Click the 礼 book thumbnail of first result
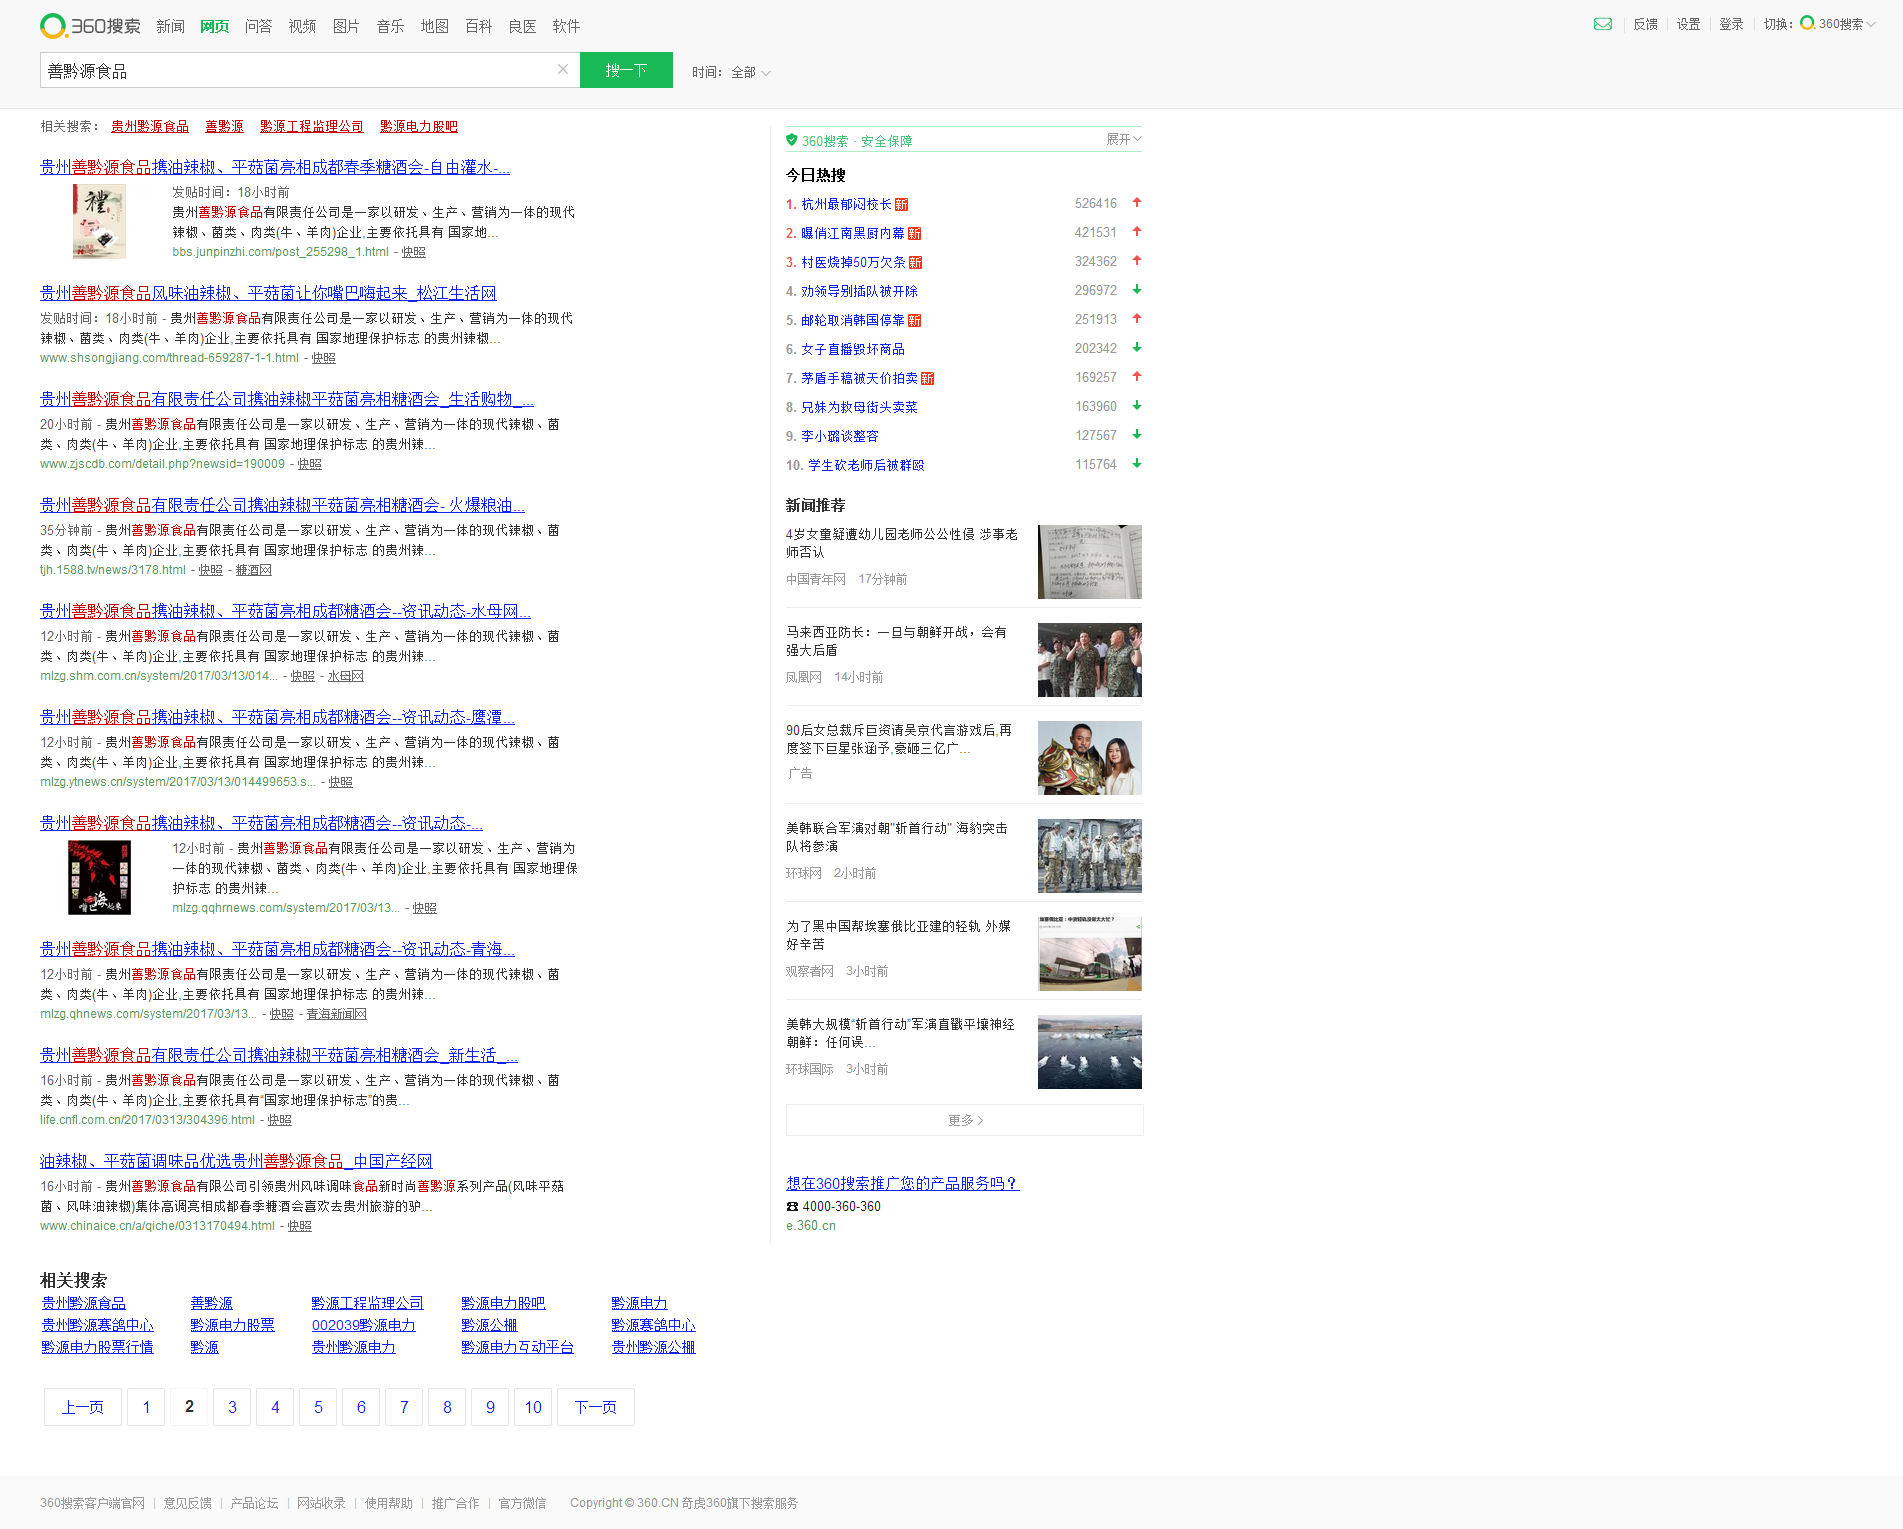1903x1529 pixels. pos(99,221)
